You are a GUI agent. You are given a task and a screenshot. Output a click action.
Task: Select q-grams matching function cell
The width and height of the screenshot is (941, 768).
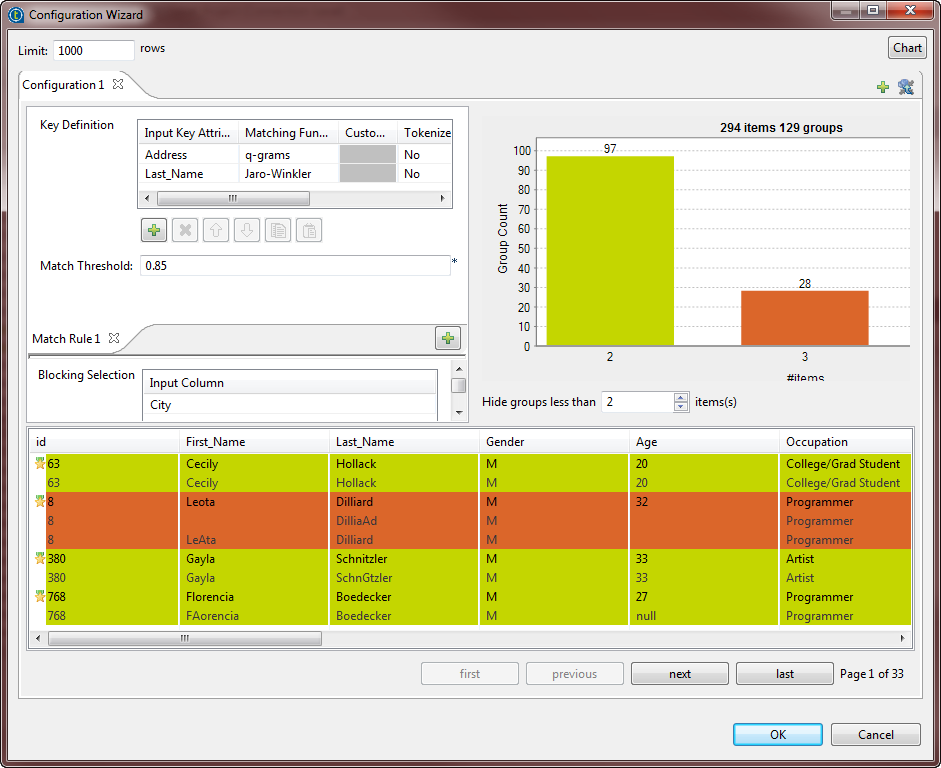coord(288,155)
